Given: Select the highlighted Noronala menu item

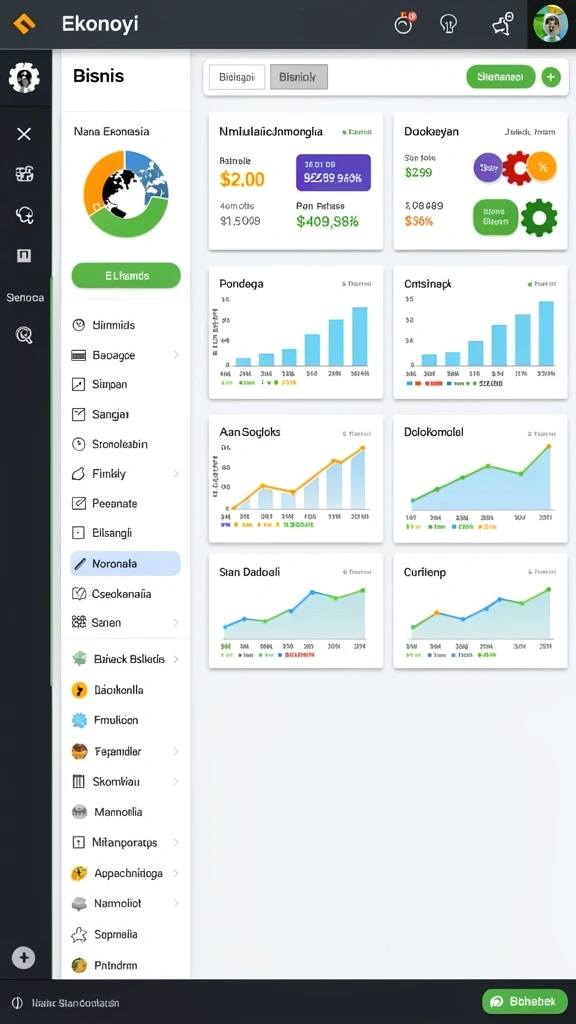Looking at the screenshot, I should click(125, 564).
